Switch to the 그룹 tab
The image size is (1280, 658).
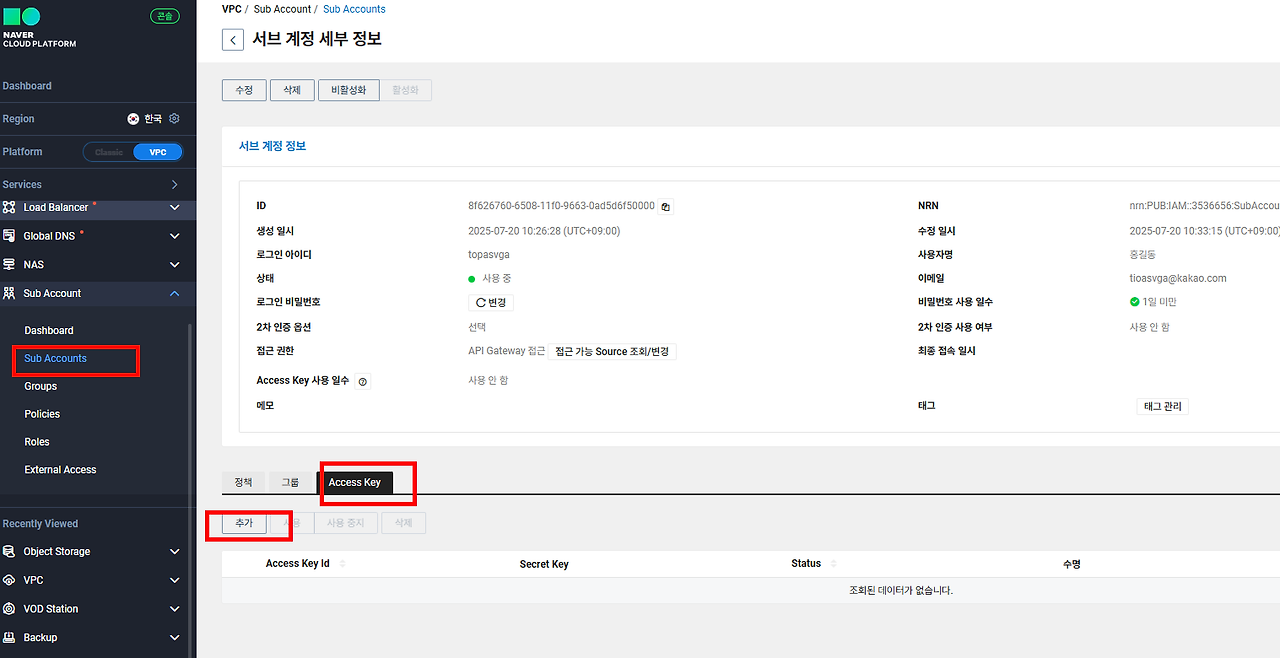point(290,482)
